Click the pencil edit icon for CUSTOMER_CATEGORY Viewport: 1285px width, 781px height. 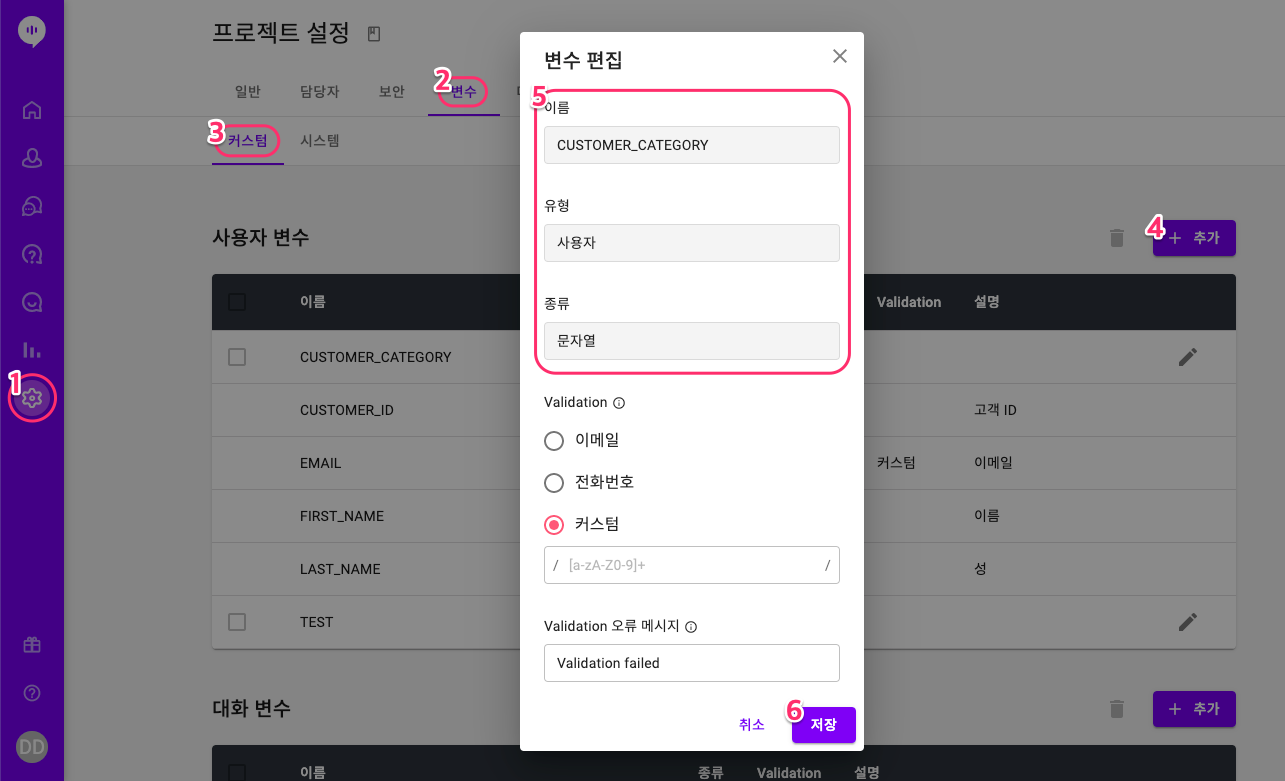pyautogui.click(x=1187, y=357)
